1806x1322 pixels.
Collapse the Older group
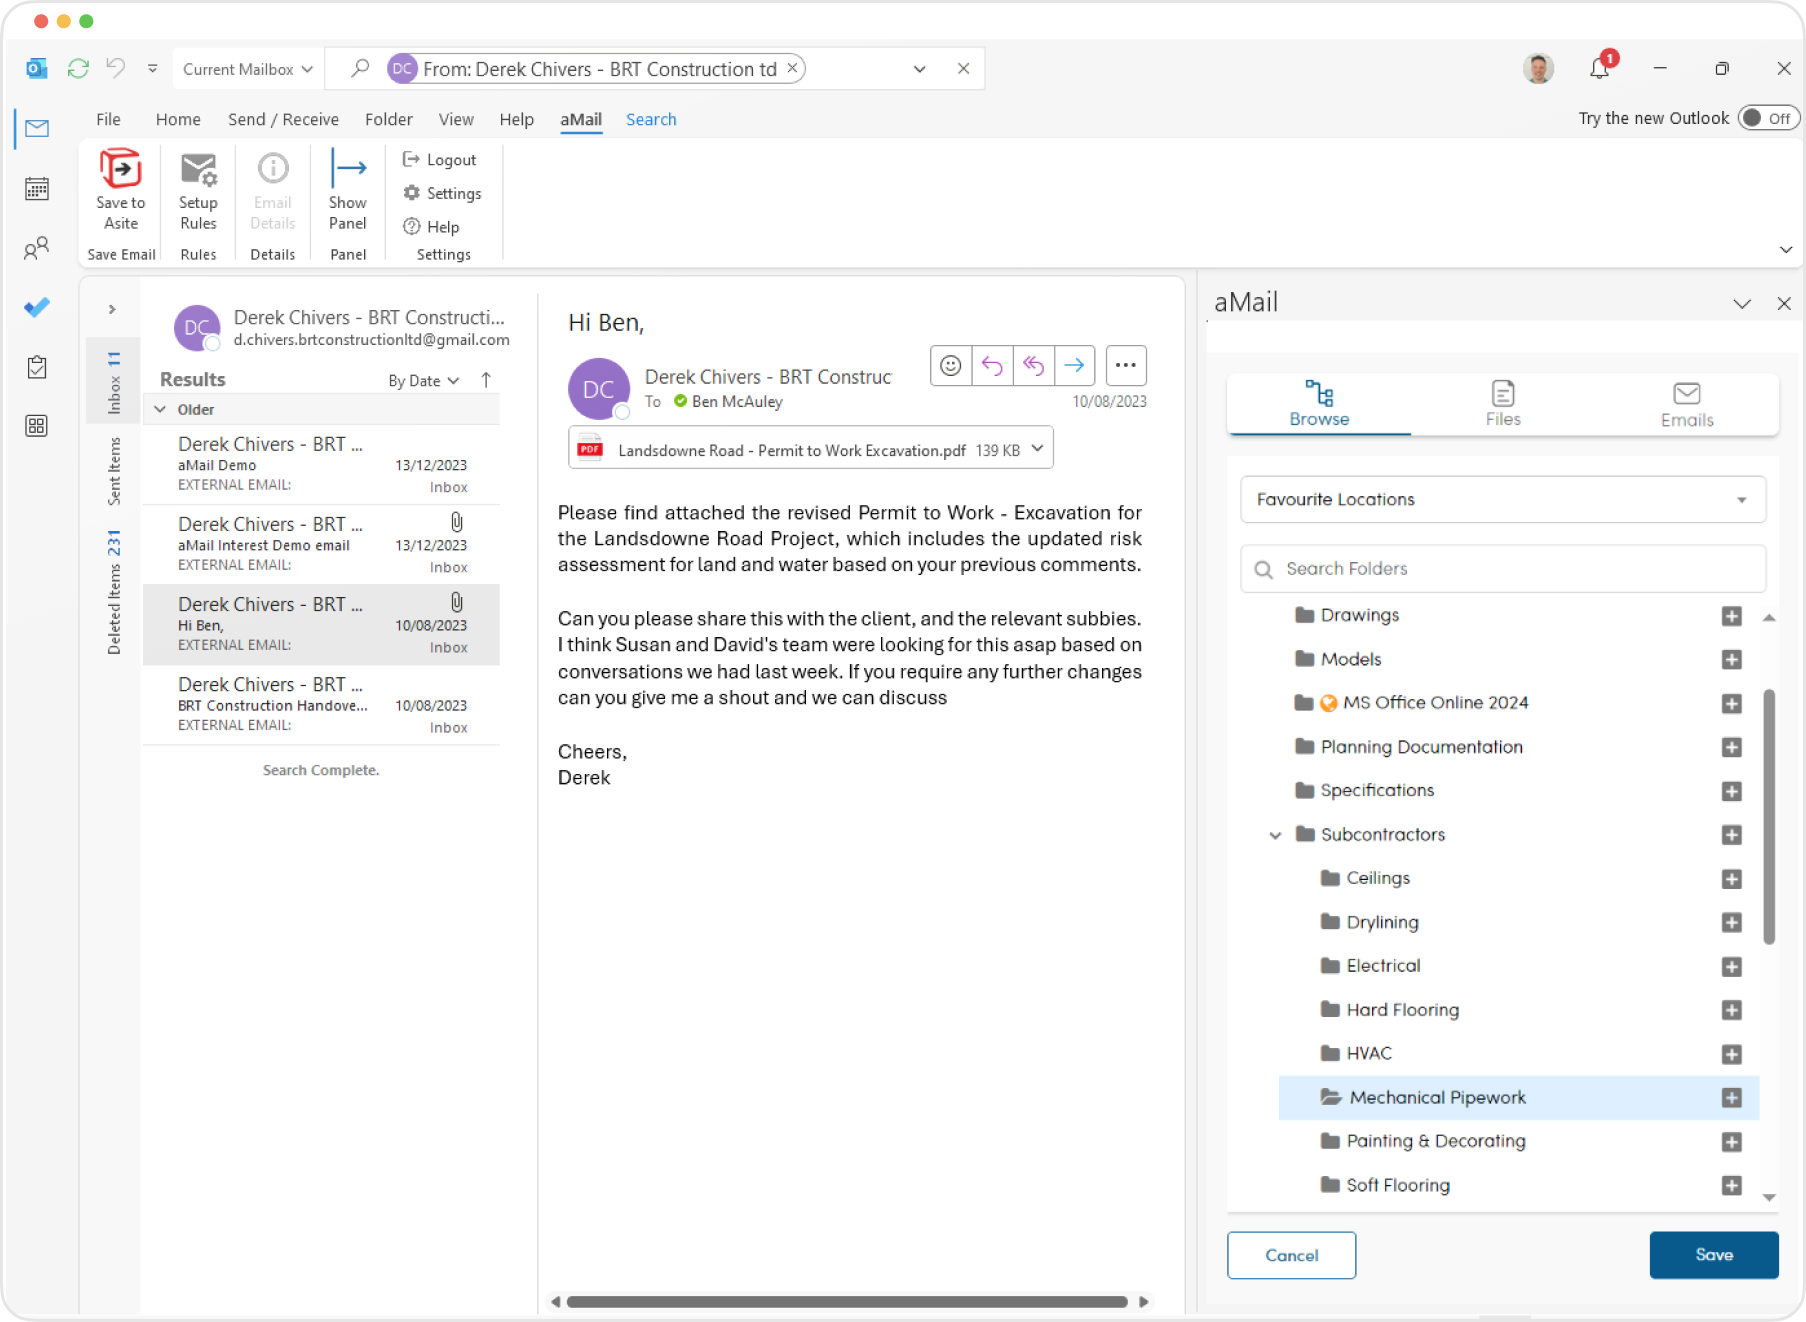(x=160, y=409)
